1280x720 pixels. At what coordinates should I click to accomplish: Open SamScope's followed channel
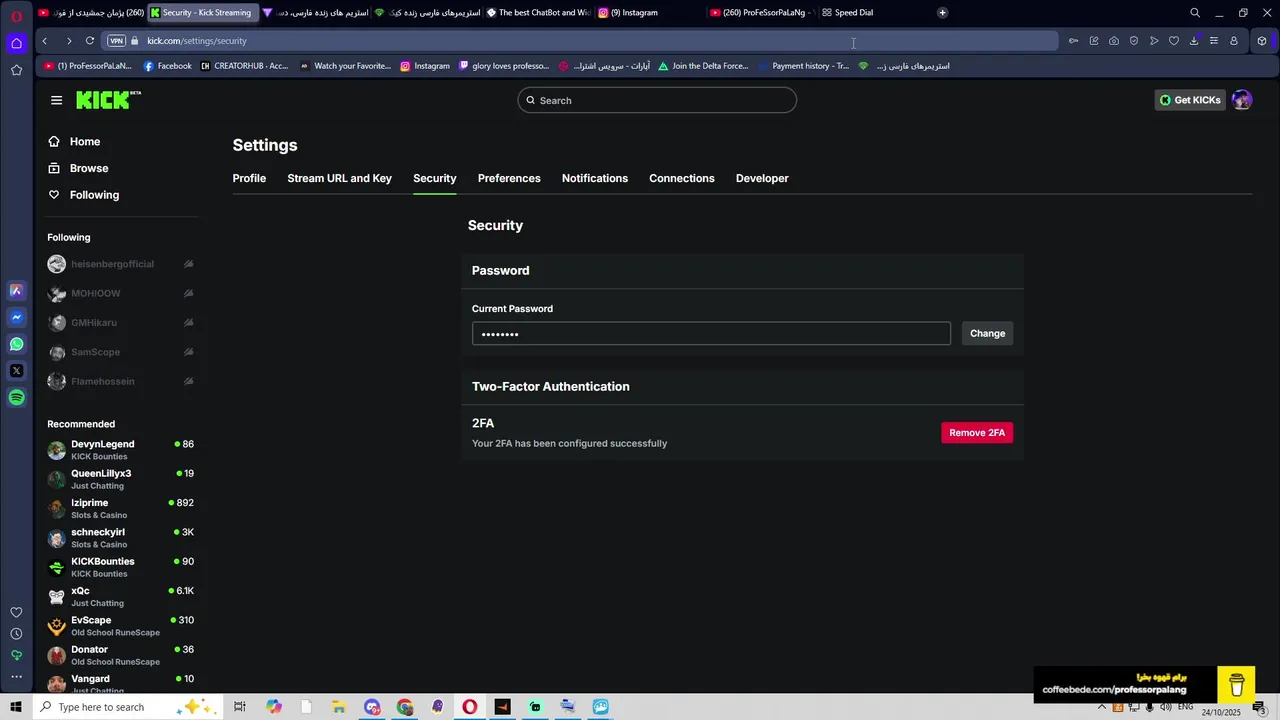120,352
